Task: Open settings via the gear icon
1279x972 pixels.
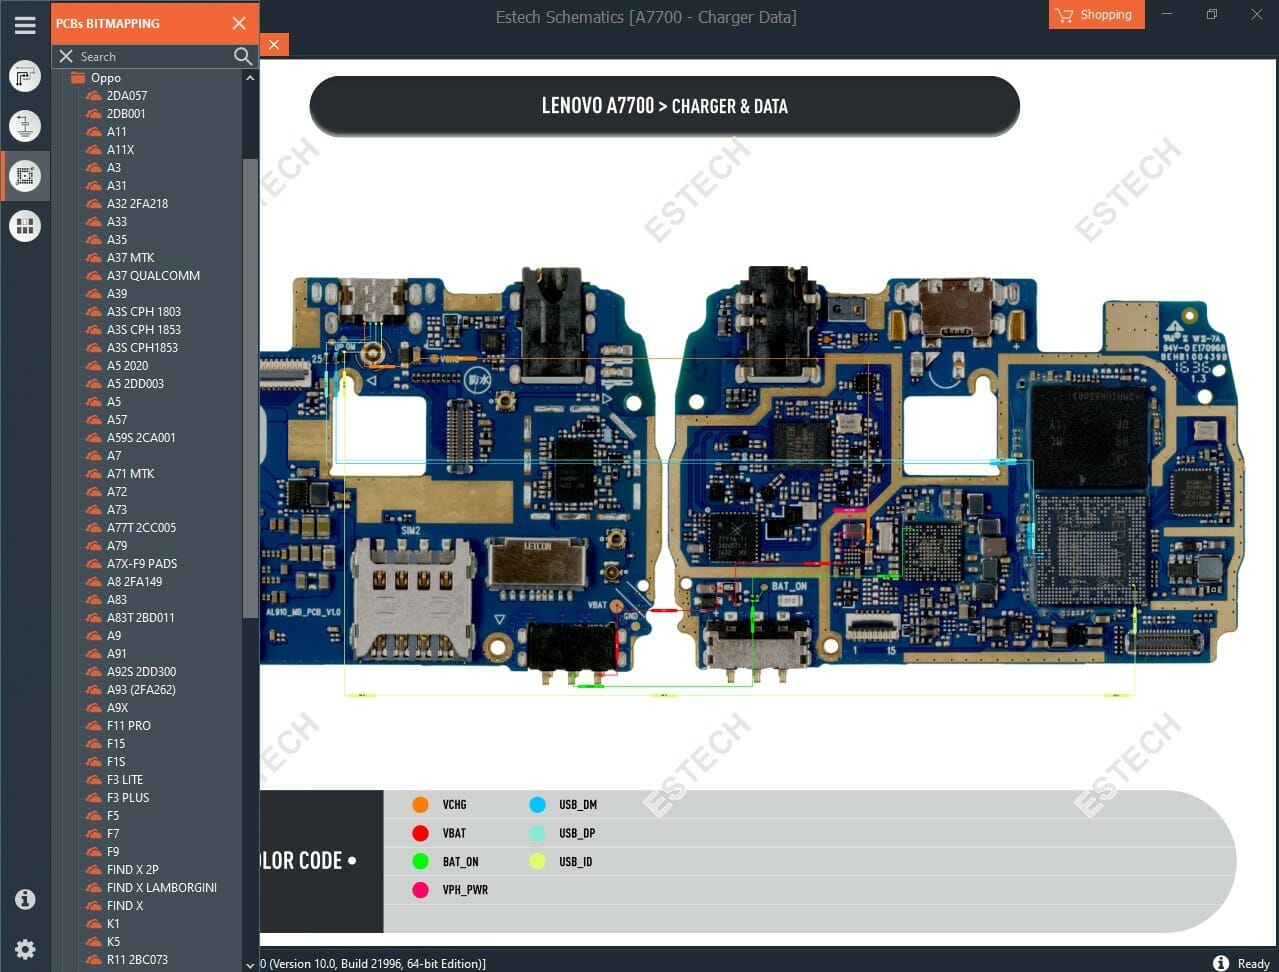Action: click(25, 949)
